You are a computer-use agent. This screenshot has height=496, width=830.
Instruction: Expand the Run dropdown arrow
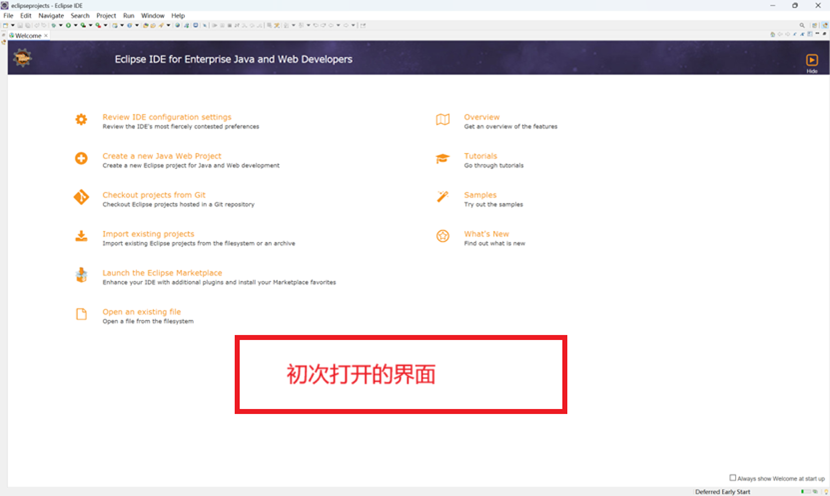[76, 25]
